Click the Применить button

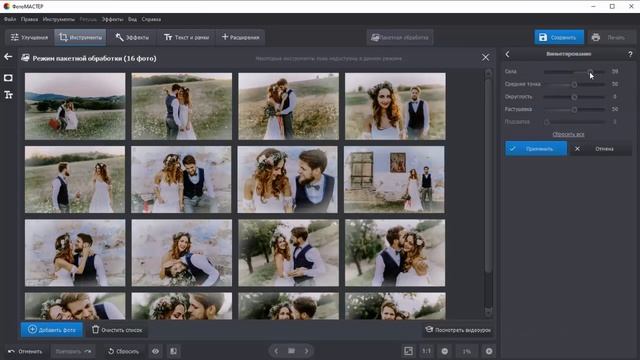(x=536, y=149)
